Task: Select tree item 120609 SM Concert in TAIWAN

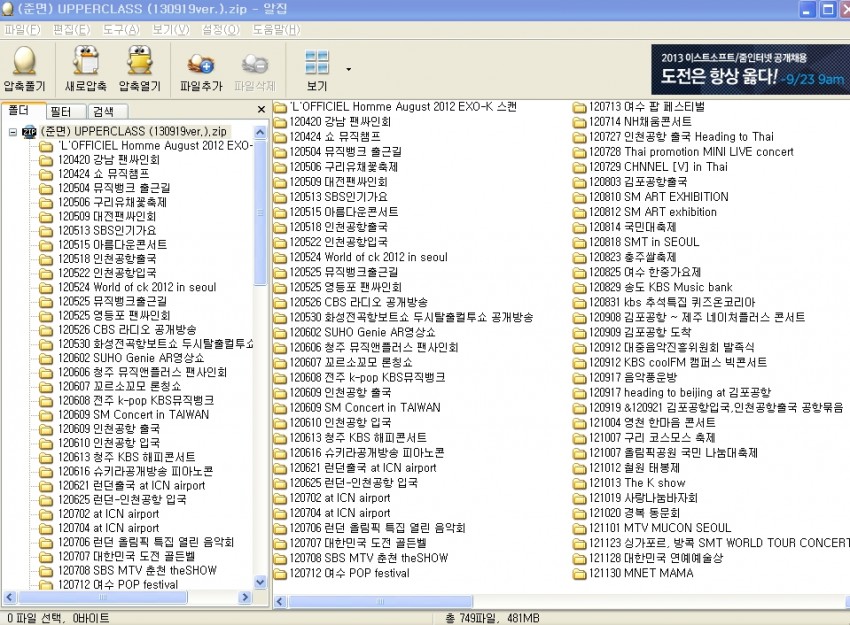Action: pyautogui.click(x=133, y=415)
